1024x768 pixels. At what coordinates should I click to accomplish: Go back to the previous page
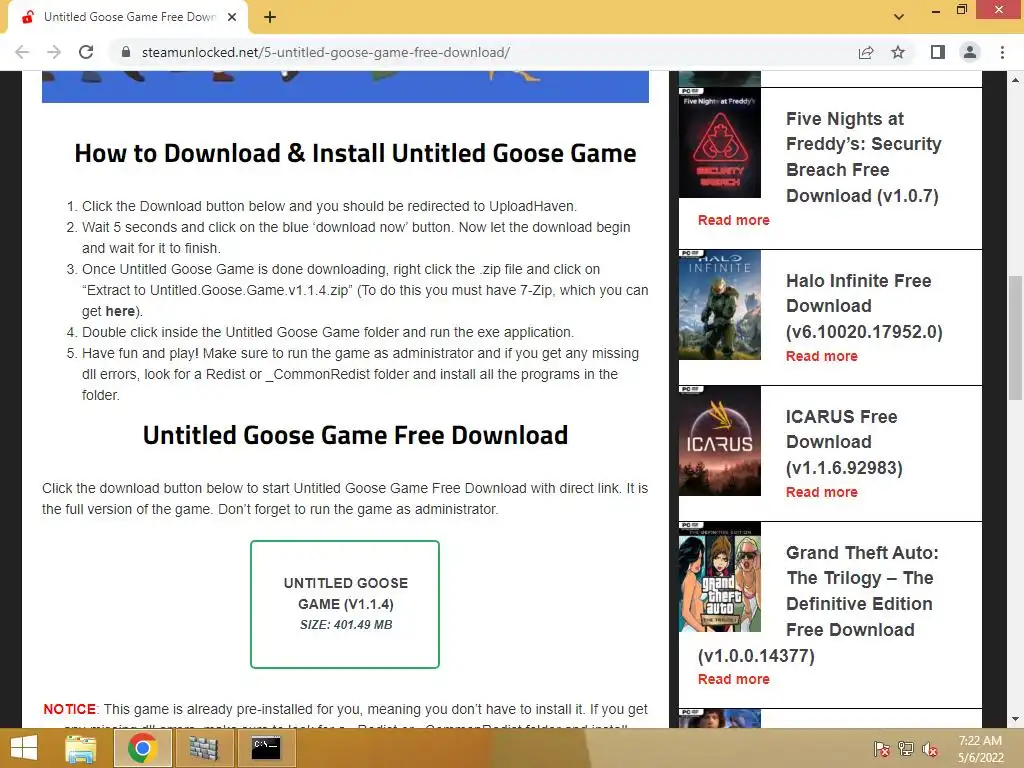[x=22, y=52]
